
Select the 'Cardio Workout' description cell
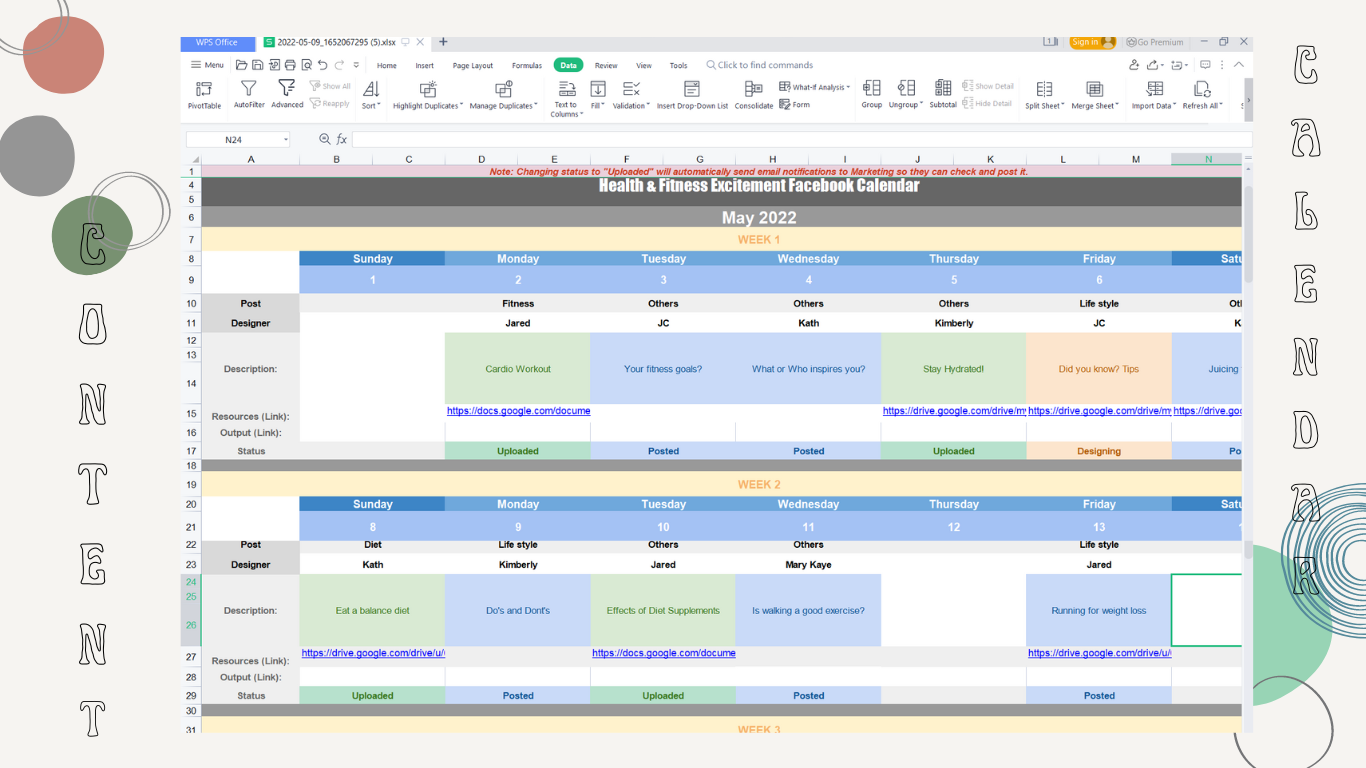point(518,368)
